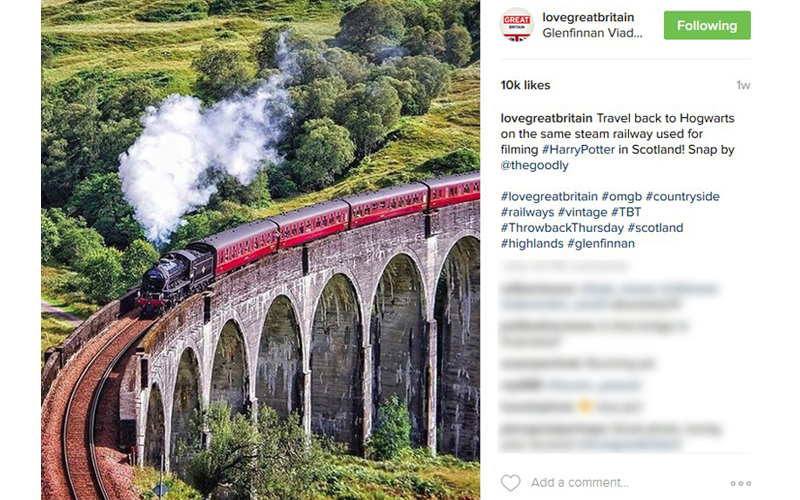Visit the @thegoodly profile mention
The image size is (800, 500).
[534, 165]
